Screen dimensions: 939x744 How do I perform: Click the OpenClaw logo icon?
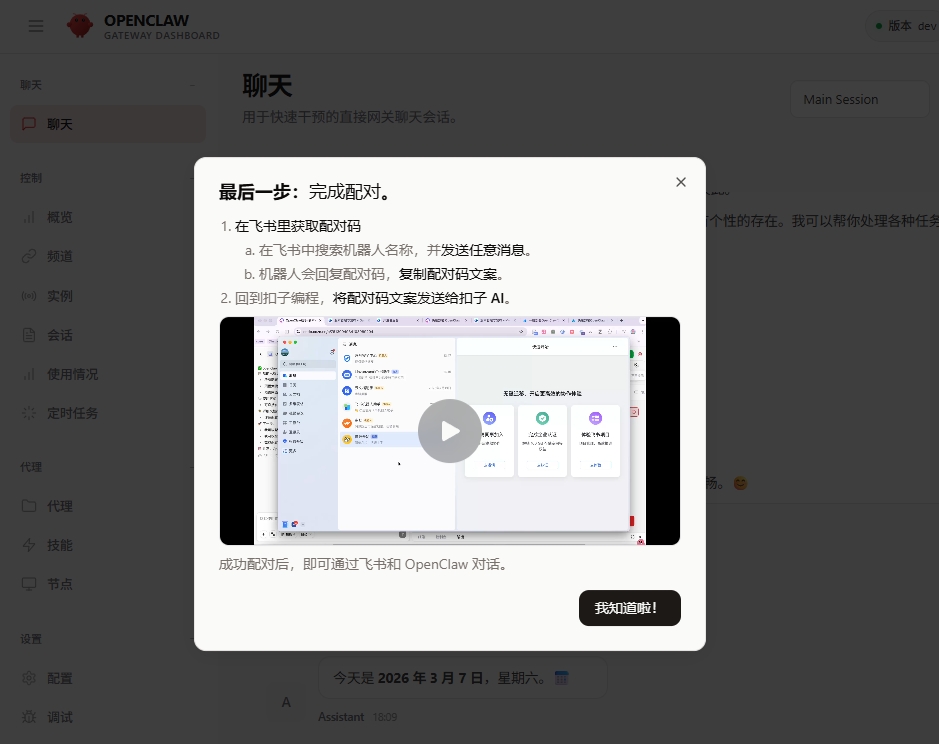click(78, 26)
